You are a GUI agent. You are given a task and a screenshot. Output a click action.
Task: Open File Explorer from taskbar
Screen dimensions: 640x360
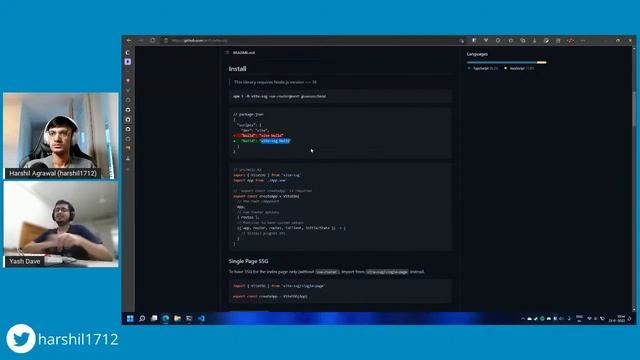(x=178, y=318)
